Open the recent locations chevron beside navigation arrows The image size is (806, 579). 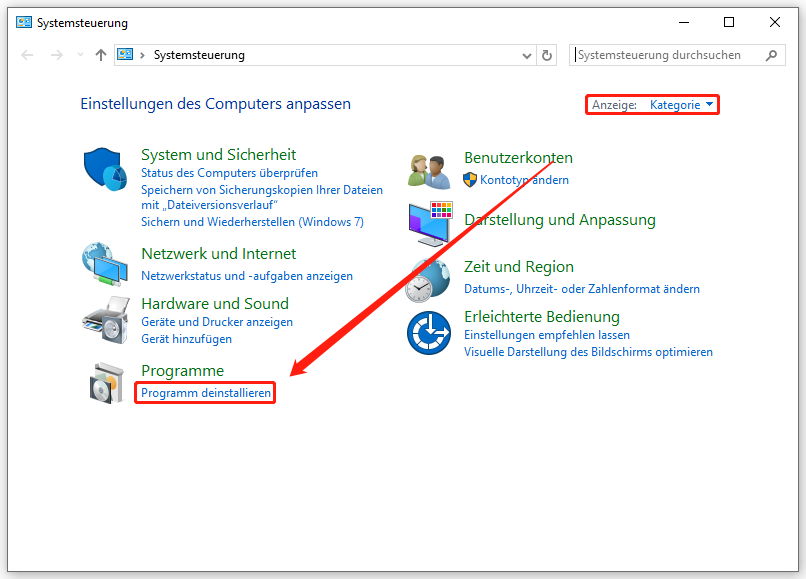78,55
